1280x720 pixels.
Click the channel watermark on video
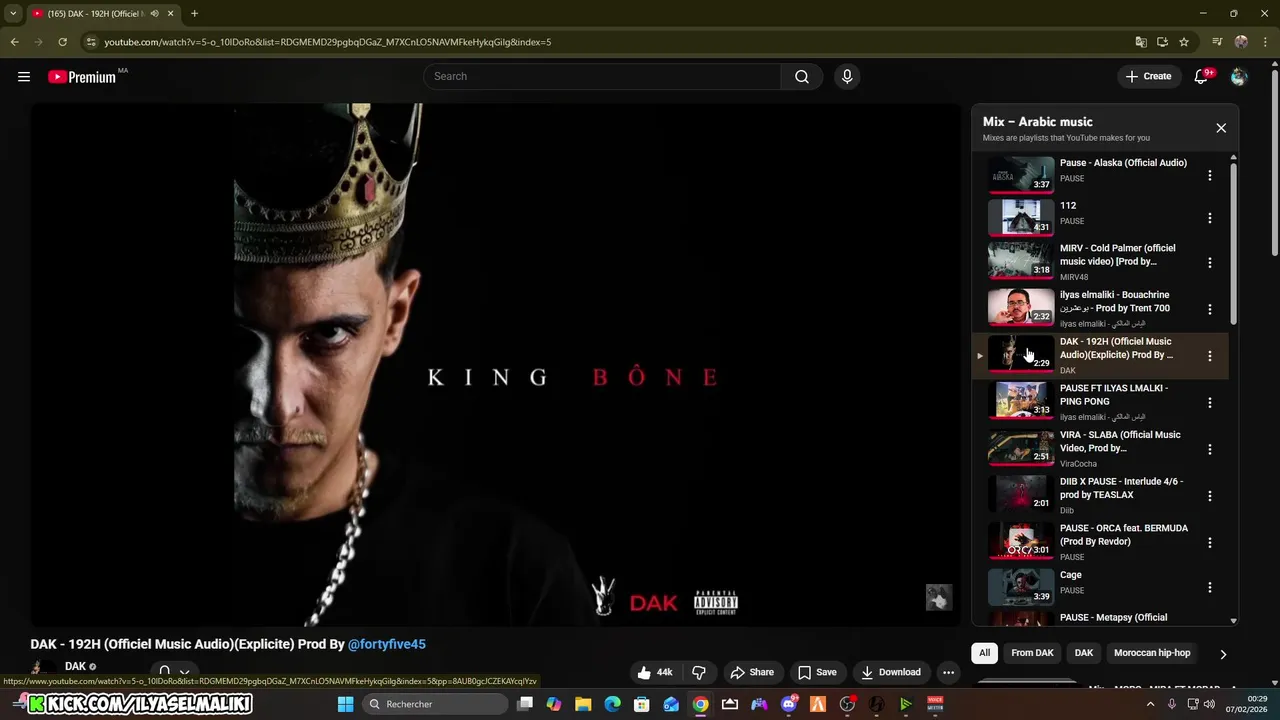point(938,597)
